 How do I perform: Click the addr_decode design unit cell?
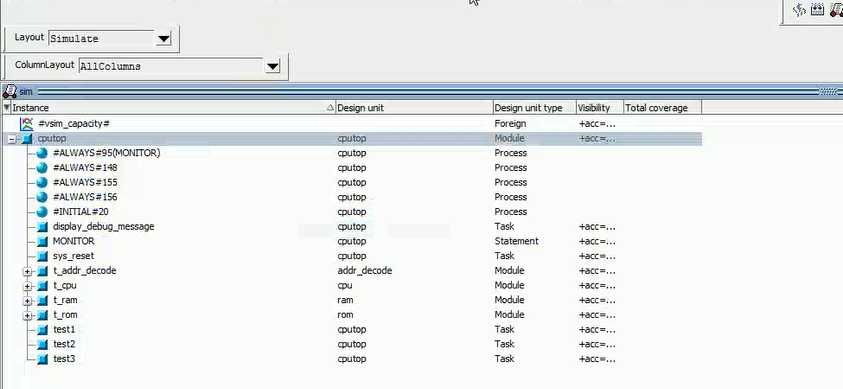click(365, 271)
